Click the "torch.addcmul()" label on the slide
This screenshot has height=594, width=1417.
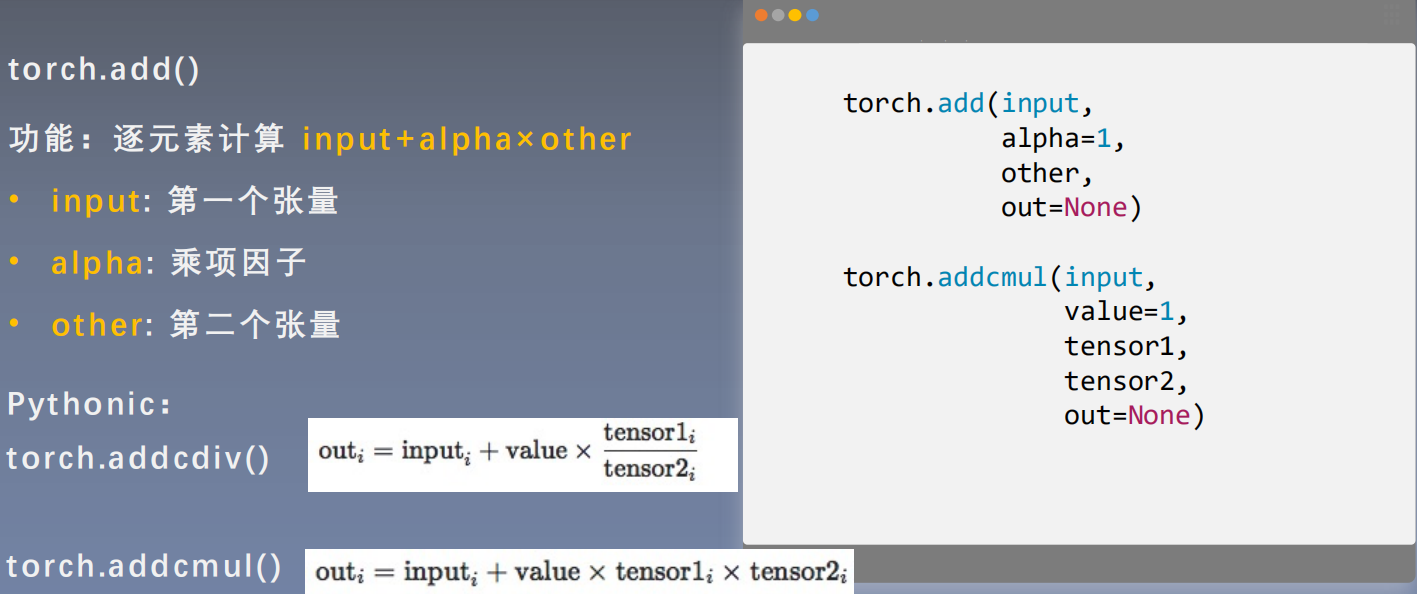coord(144,567)
